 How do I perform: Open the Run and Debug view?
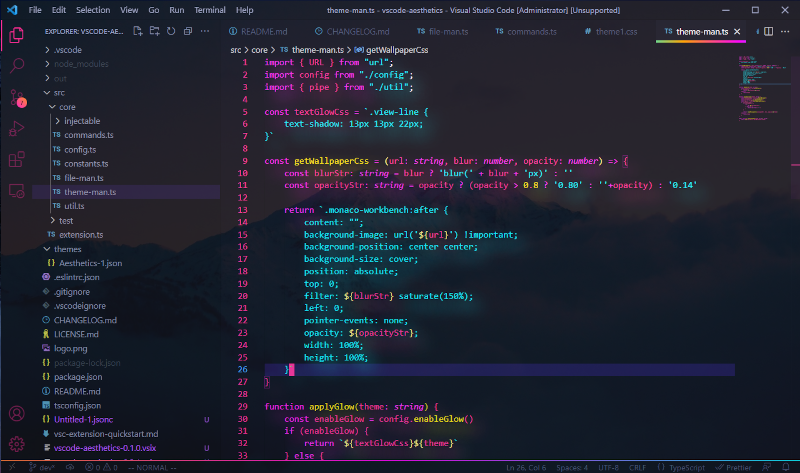[x=17, y=128]
